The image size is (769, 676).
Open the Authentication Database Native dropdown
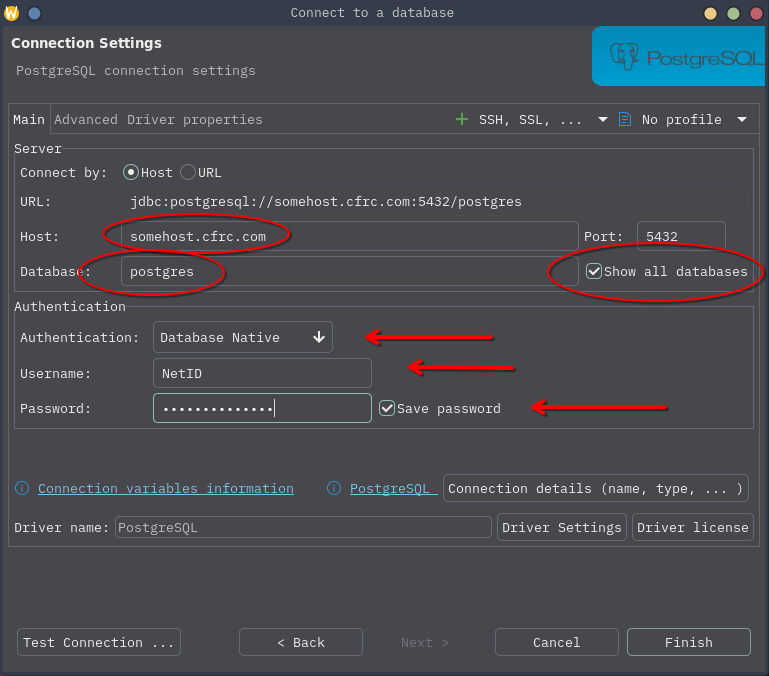click(x=243, y=337)
